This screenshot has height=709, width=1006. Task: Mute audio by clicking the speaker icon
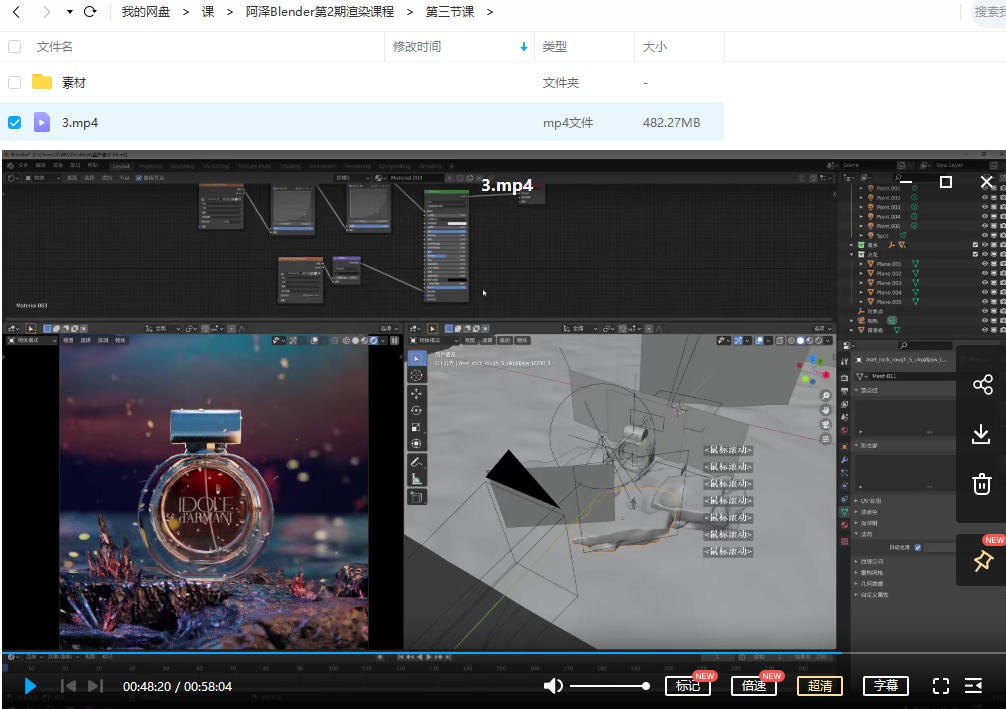[553, 686]
